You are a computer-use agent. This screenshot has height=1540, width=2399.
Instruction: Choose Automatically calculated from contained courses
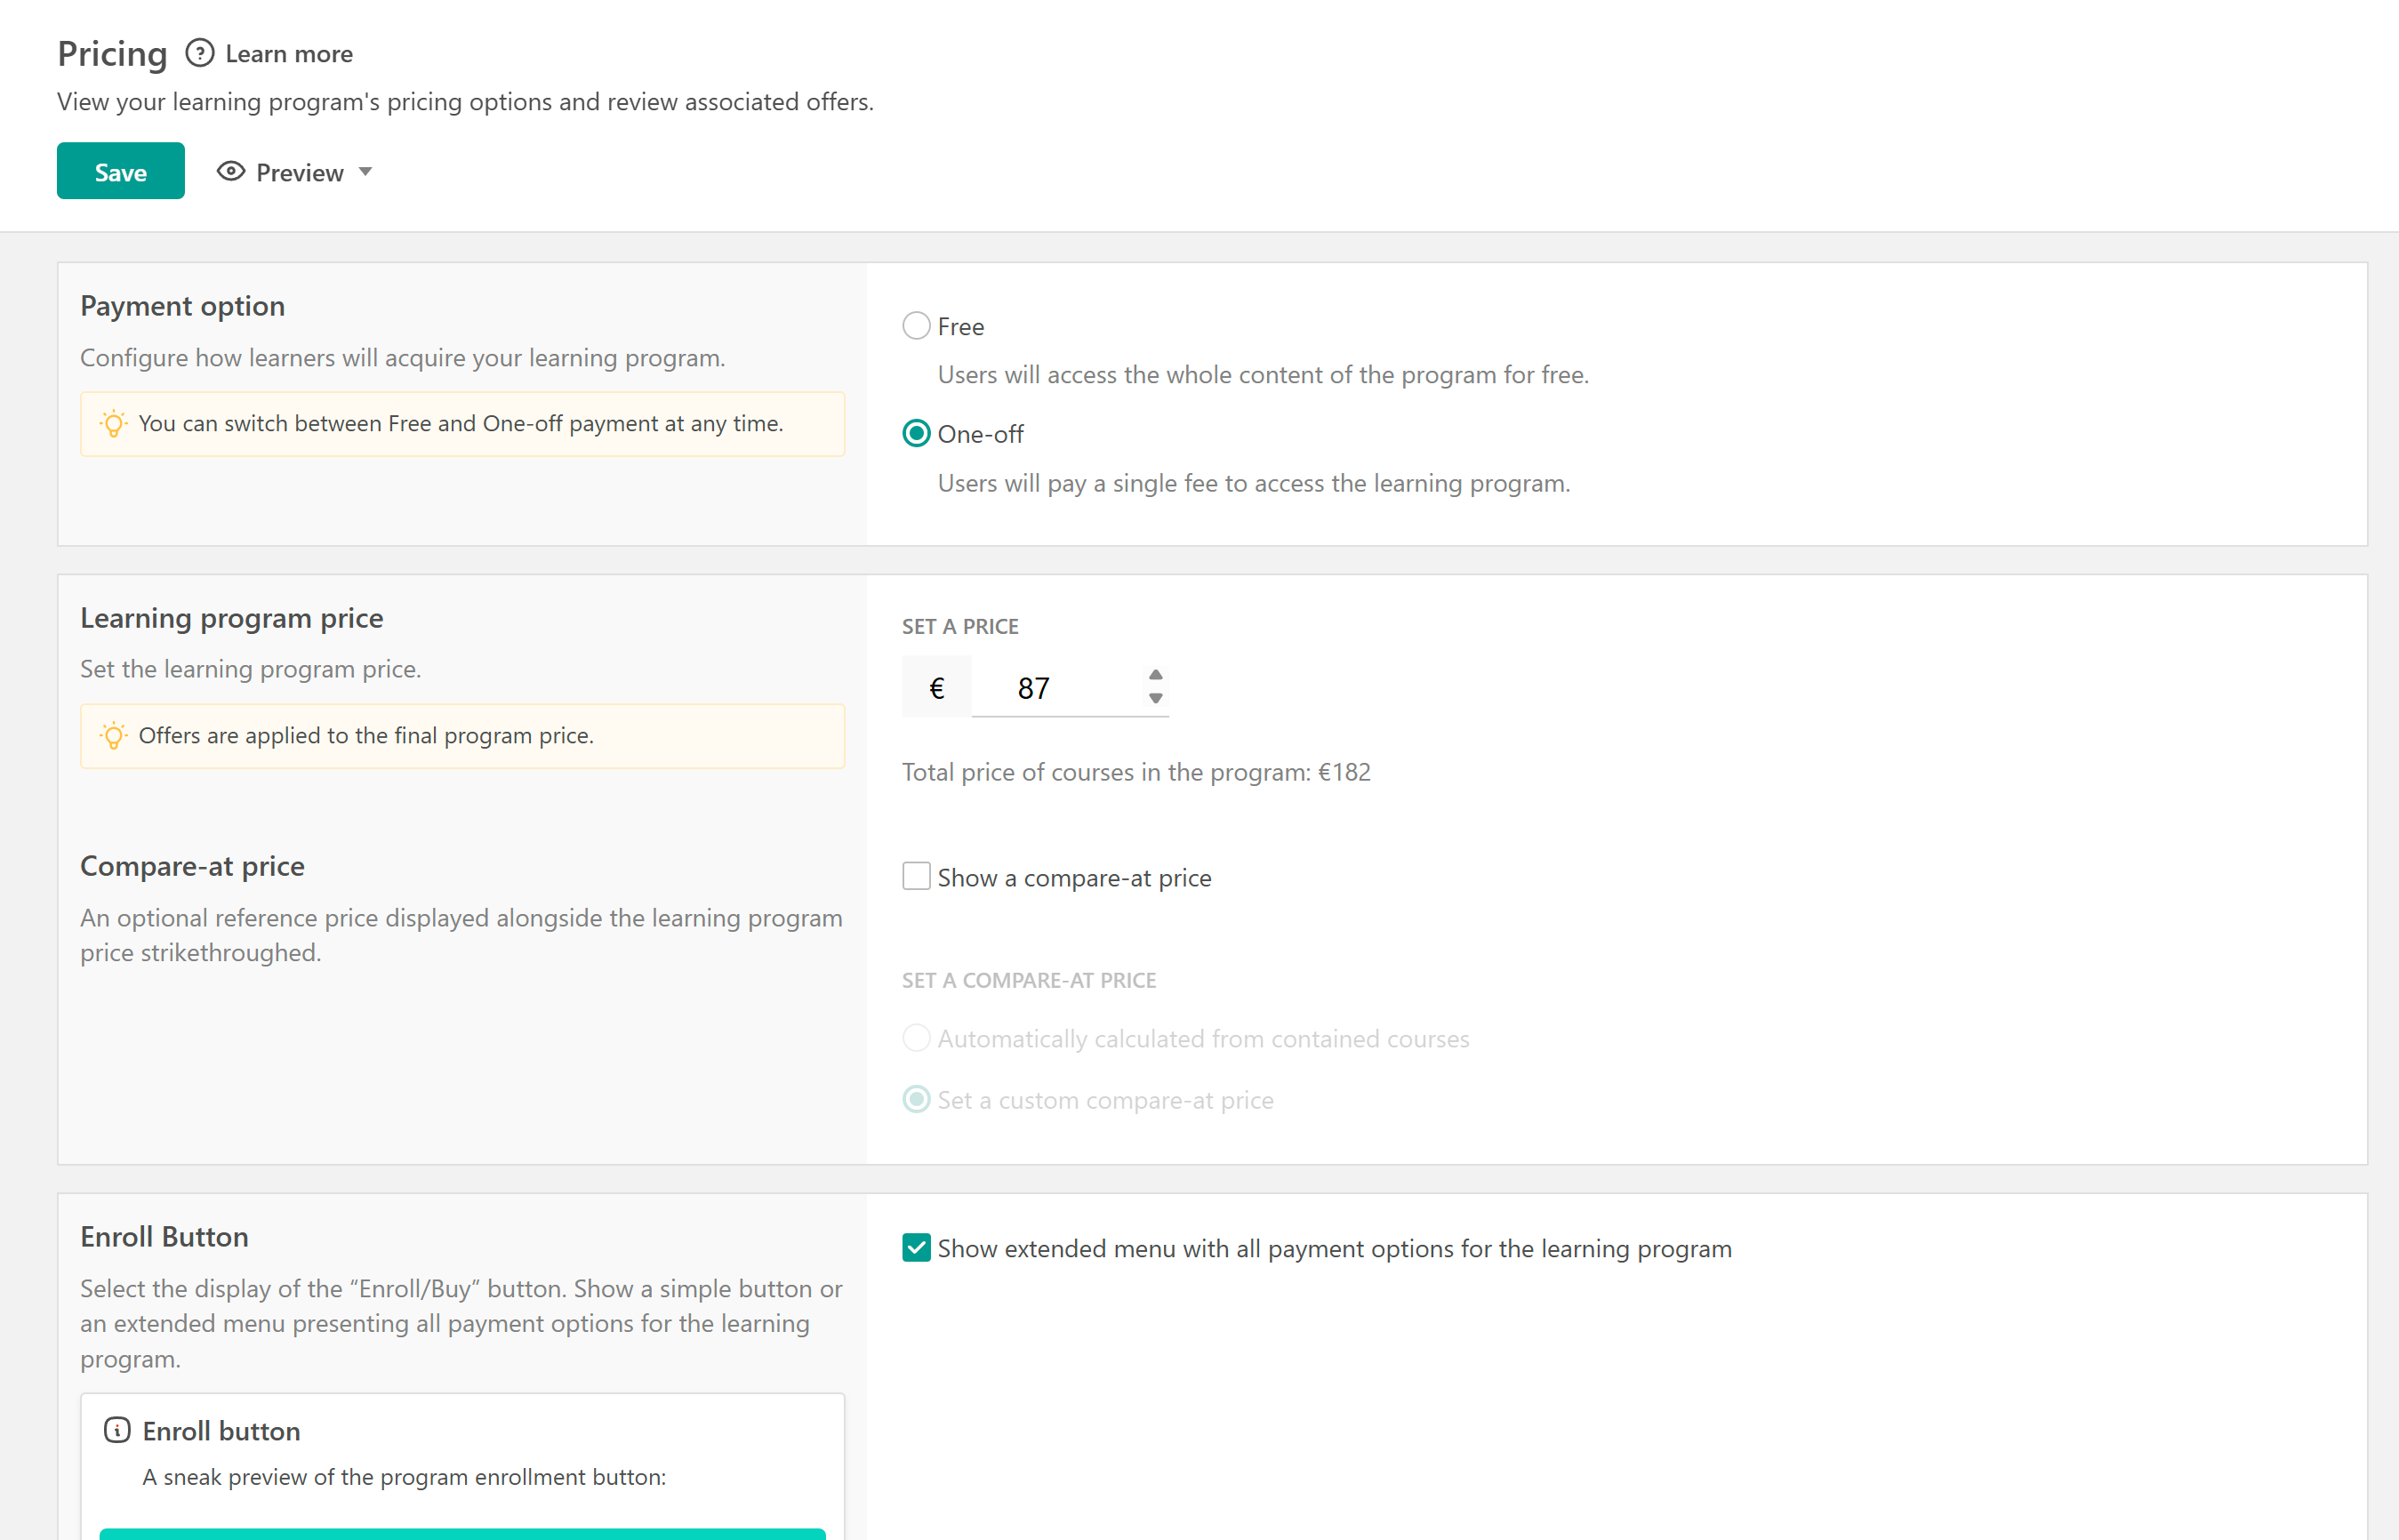(916, 1038)
